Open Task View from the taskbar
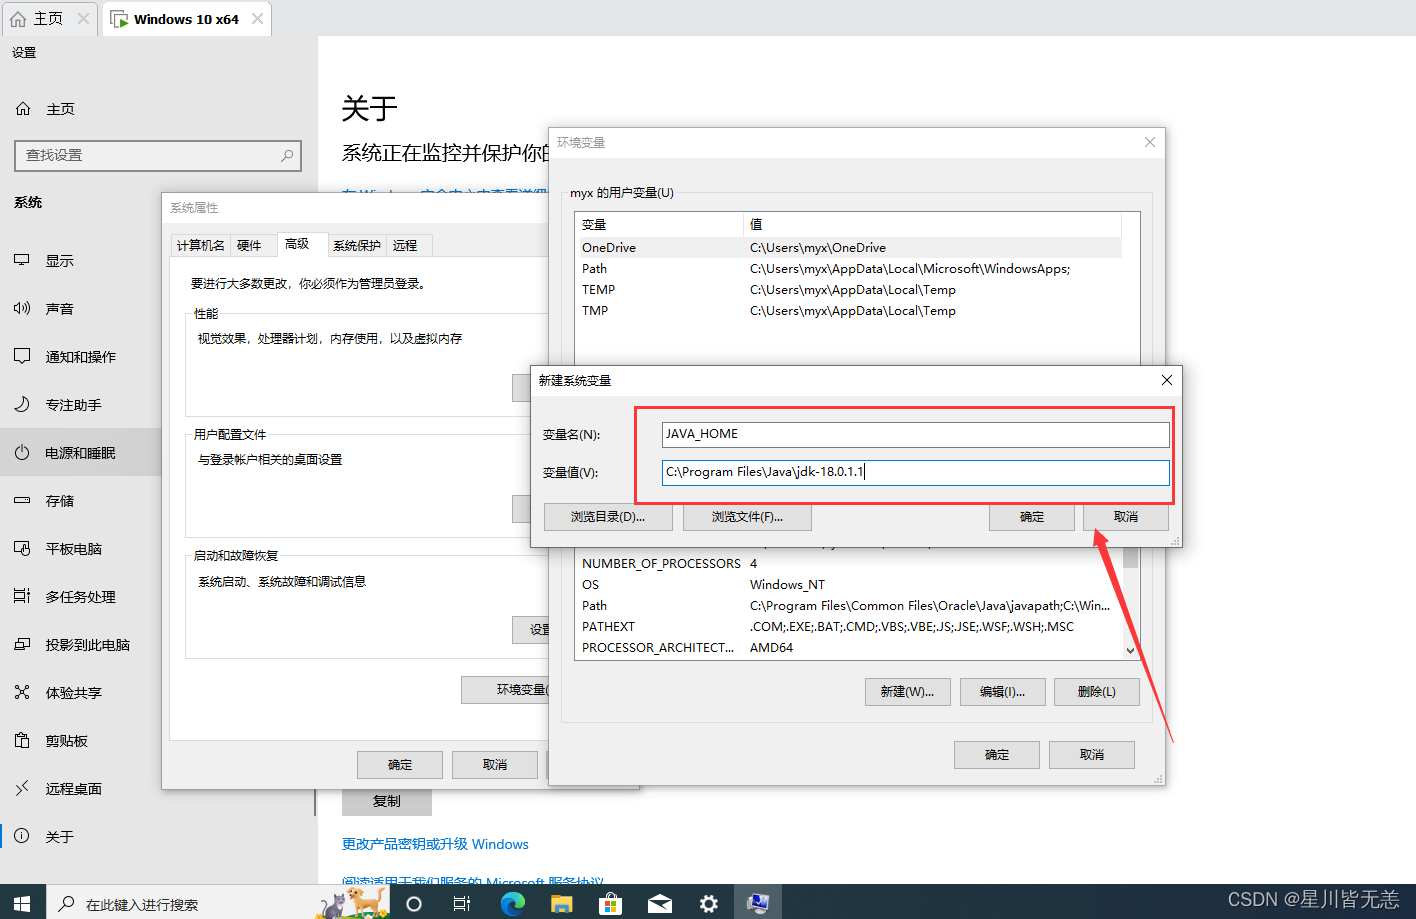 (462, 904)
